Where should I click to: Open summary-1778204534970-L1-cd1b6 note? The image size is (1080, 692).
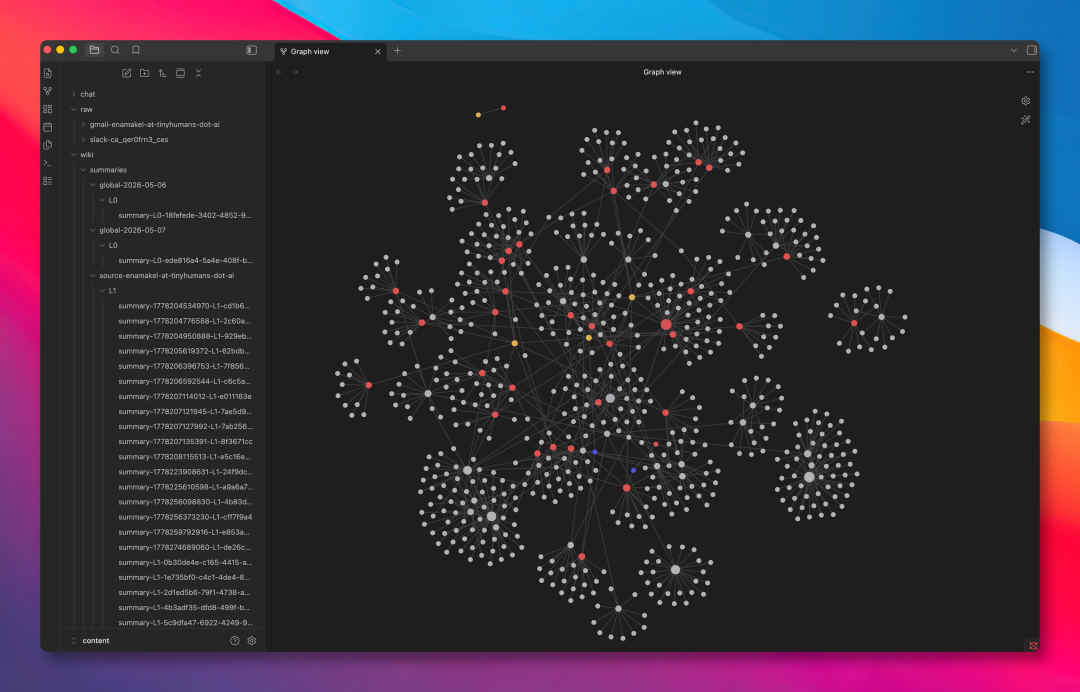(185, 306)
